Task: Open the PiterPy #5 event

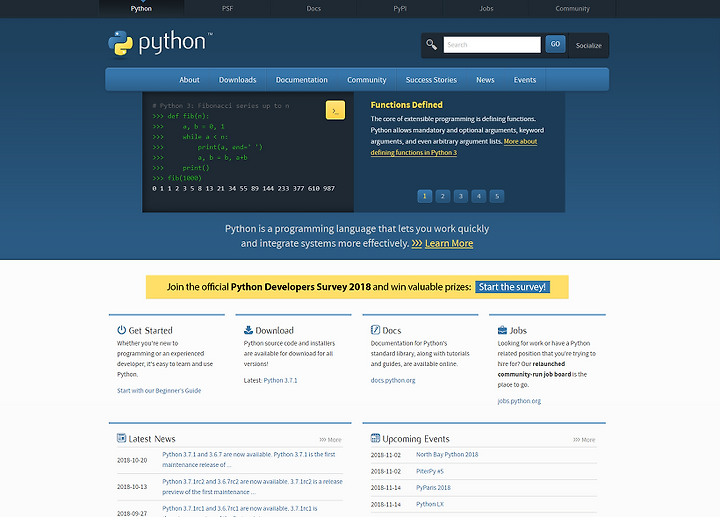Action: pos(430,471)
